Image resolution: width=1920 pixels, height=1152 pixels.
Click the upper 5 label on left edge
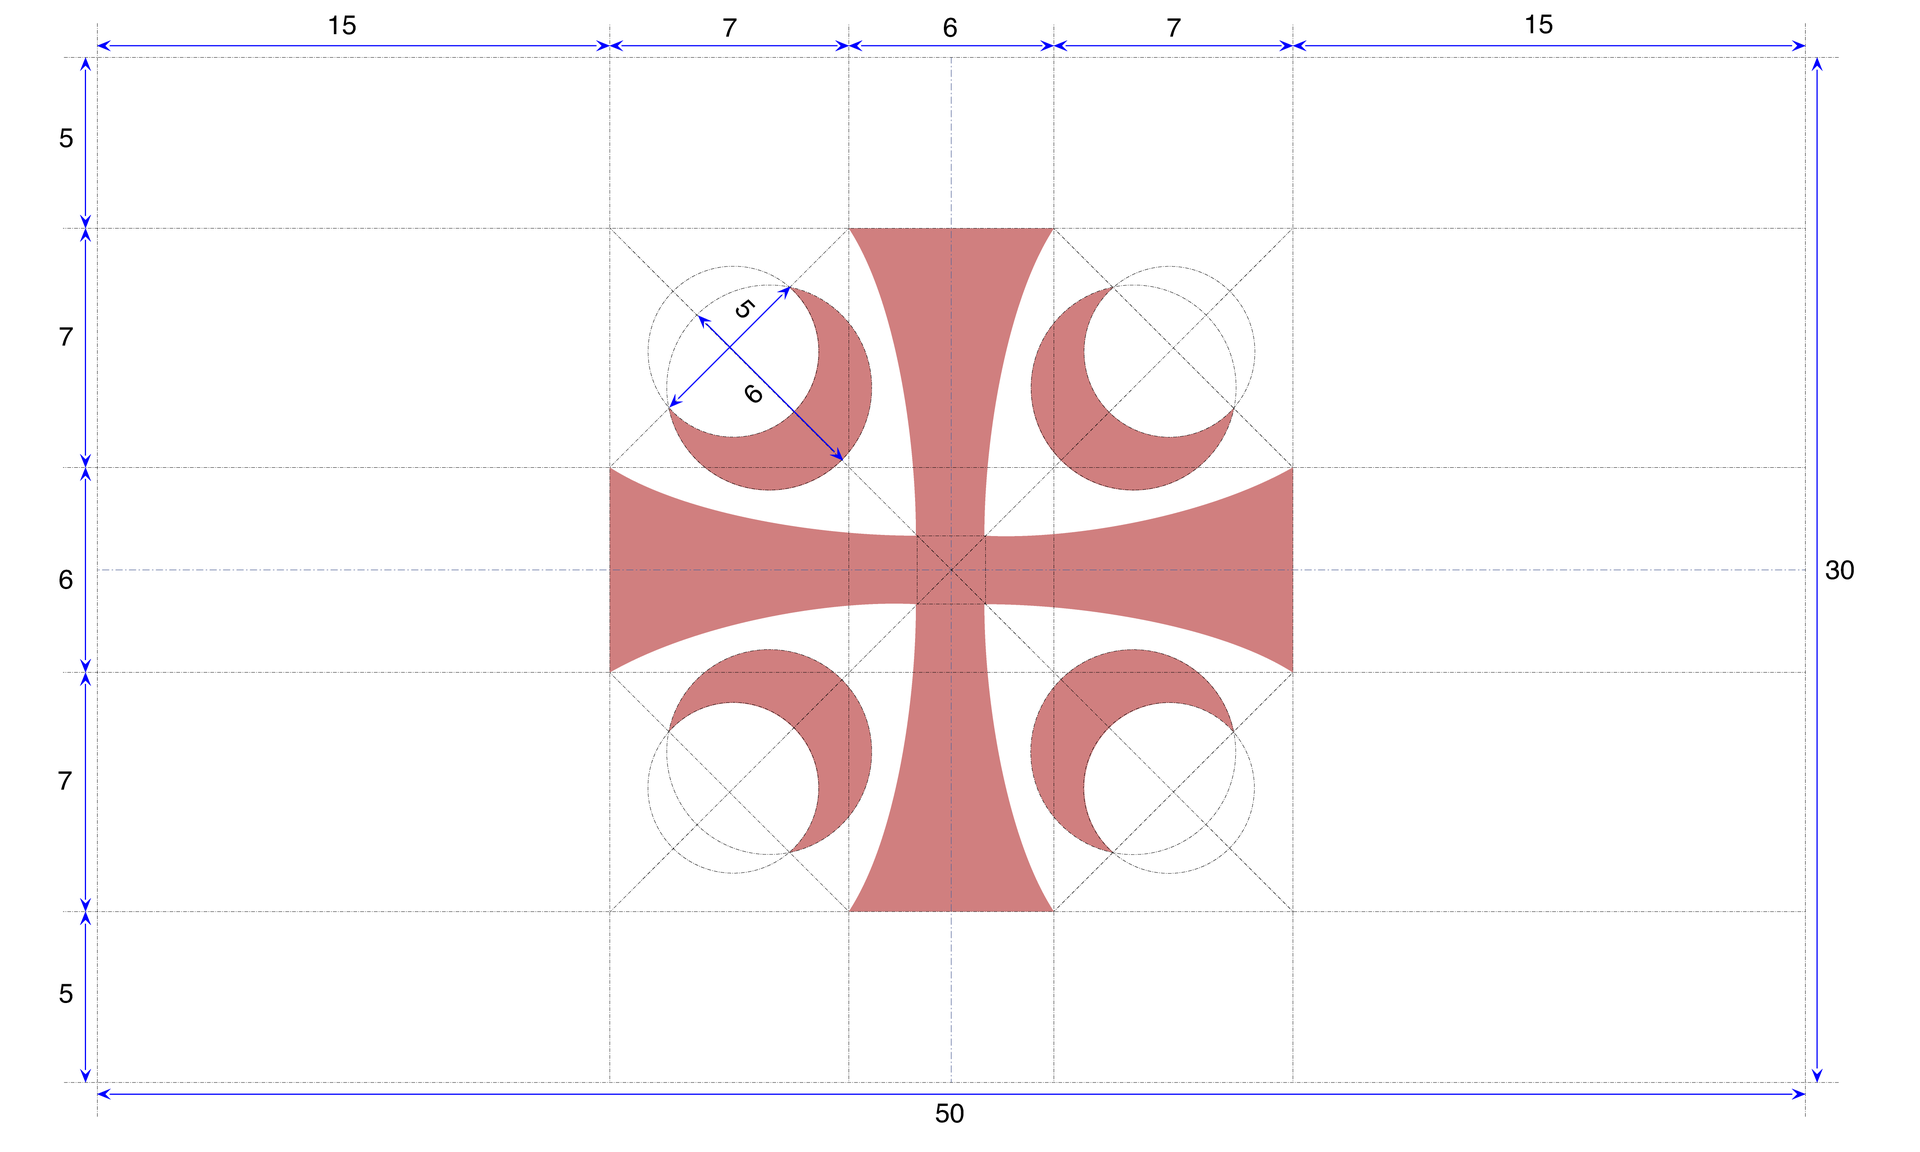click(x=66, y=139)
